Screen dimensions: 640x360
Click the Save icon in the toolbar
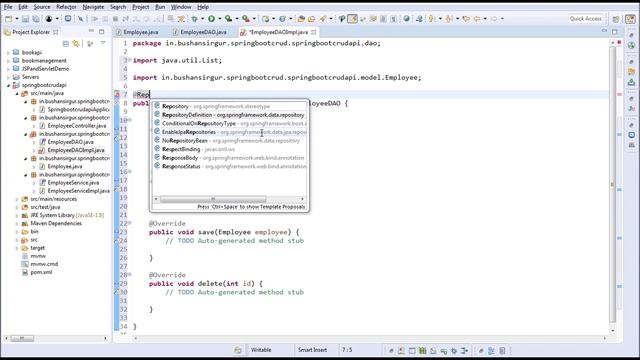click(x=25, y=19)
